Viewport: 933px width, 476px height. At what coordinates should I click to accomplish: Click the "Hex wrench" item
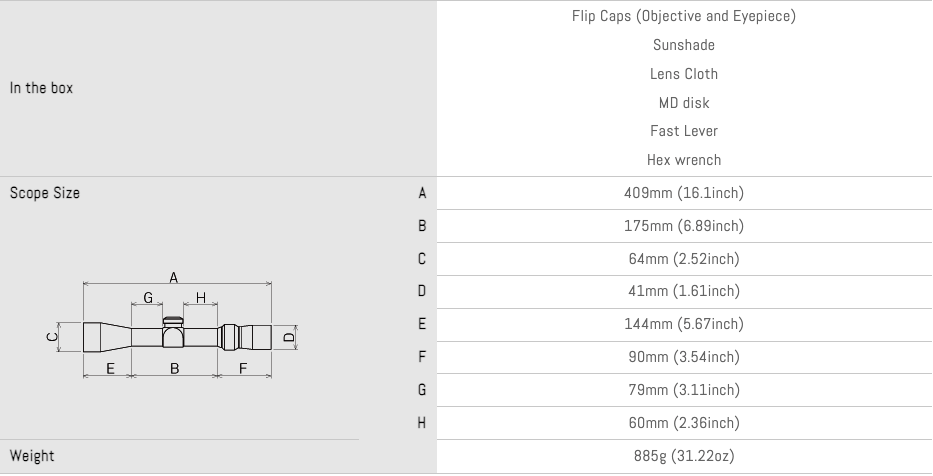click(x=684, y=160)
